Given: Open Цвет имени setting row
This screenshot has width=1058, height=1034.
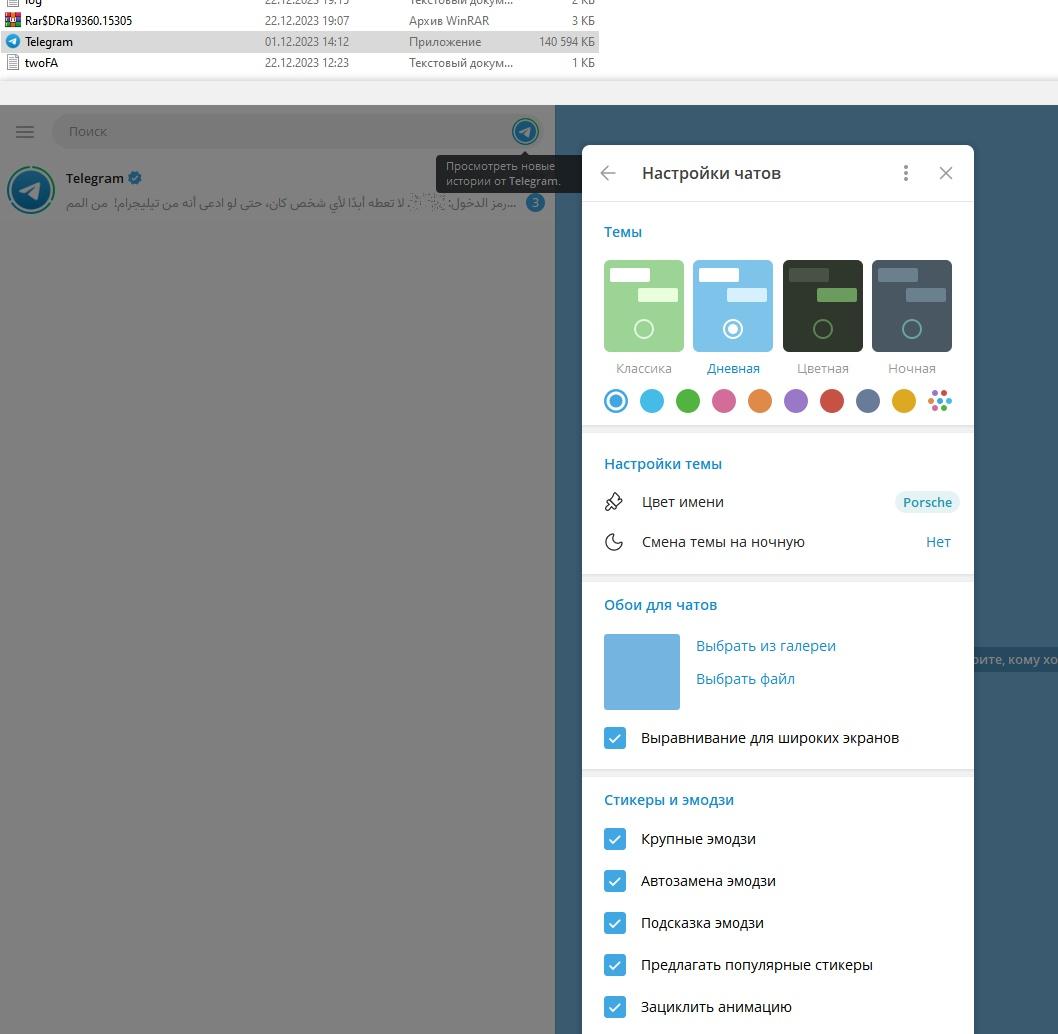Looking at the screenshot, I should 777,502.
